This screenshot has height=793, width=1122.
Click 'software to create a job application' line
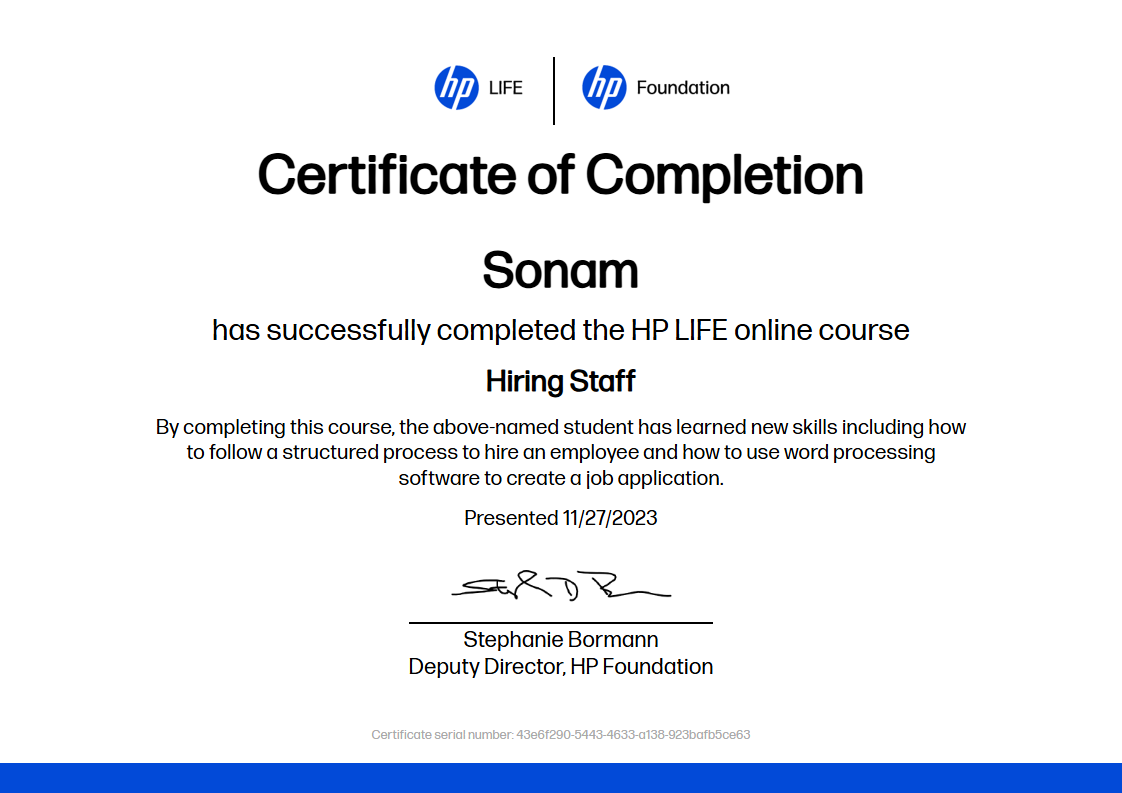tap(560, 478)
